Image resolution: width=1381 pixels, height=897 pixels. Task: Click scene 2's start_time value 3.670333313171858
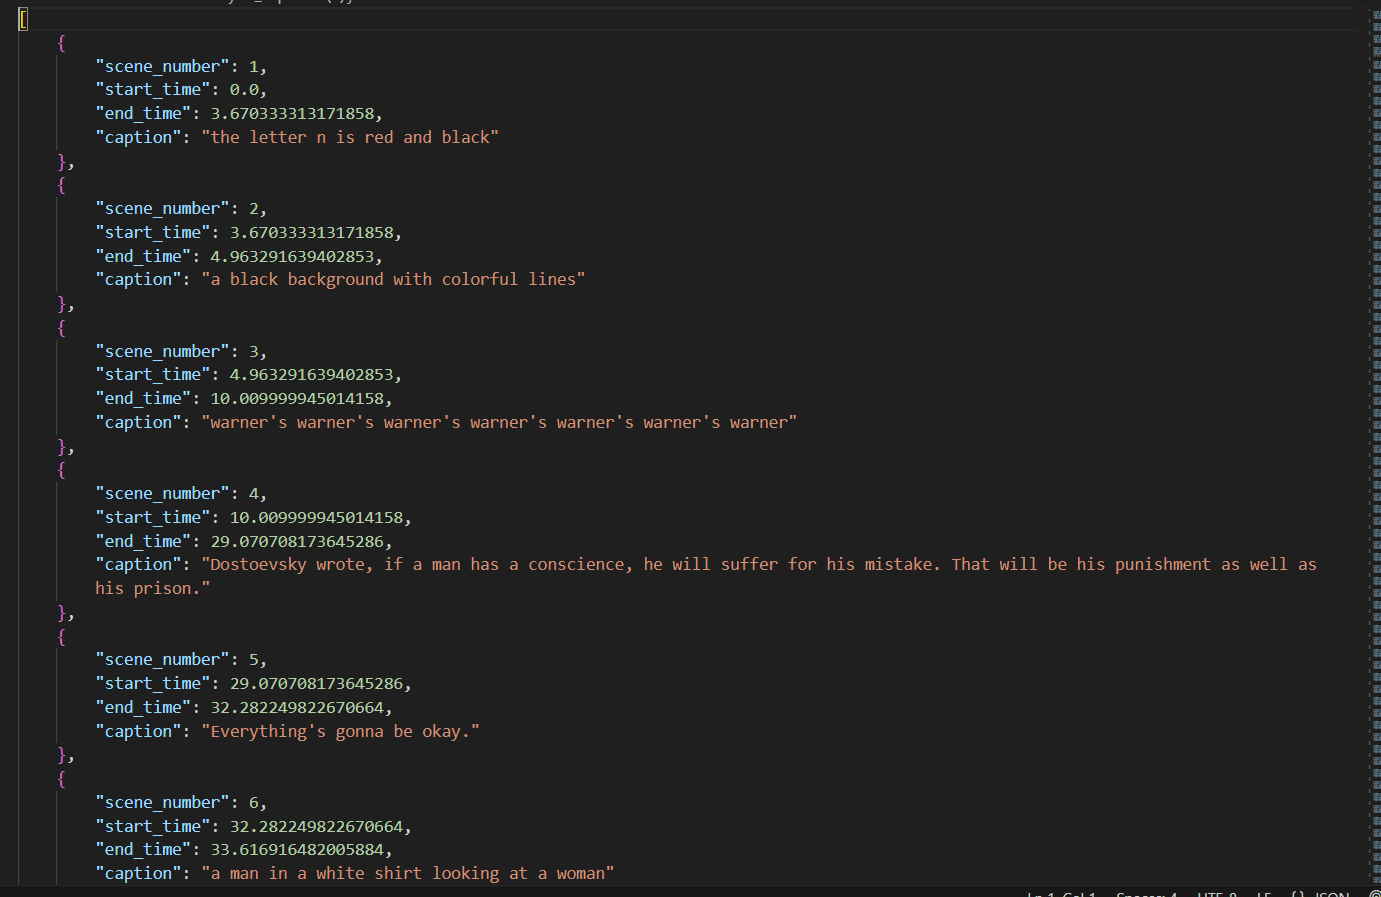click(312, 232)
